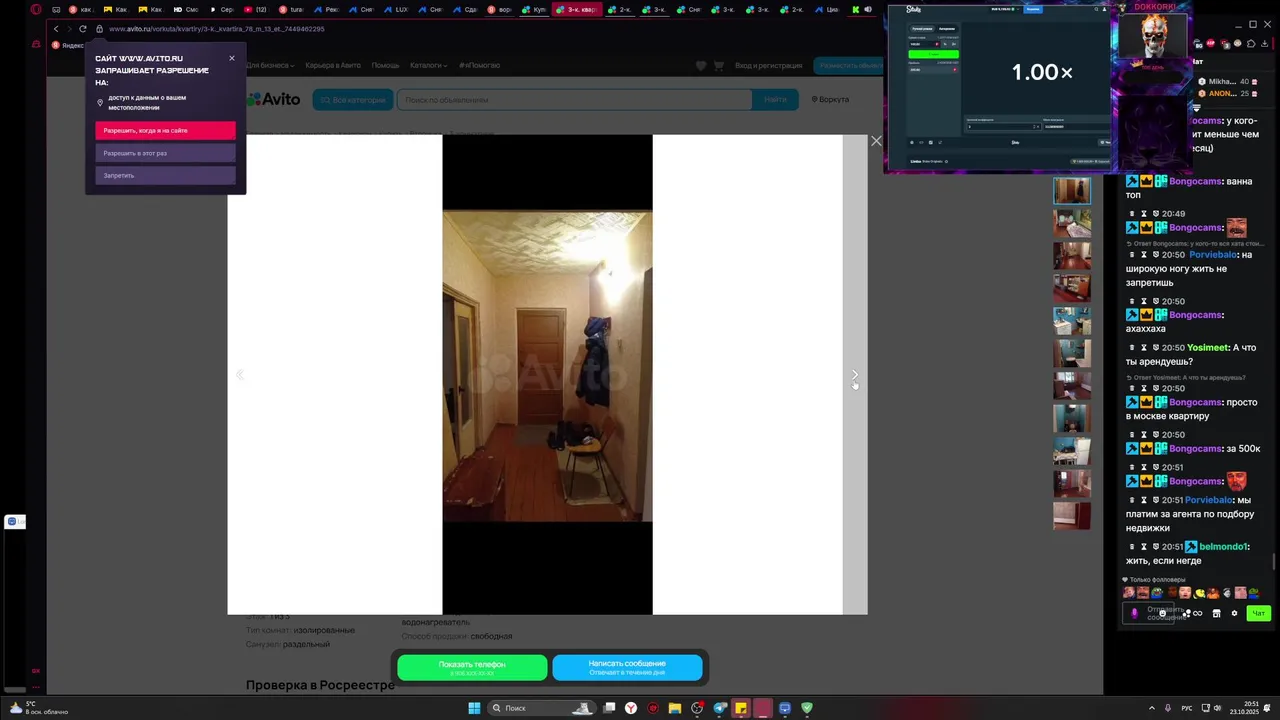Click 'Запретить' in permission popup

pos(166,175)
